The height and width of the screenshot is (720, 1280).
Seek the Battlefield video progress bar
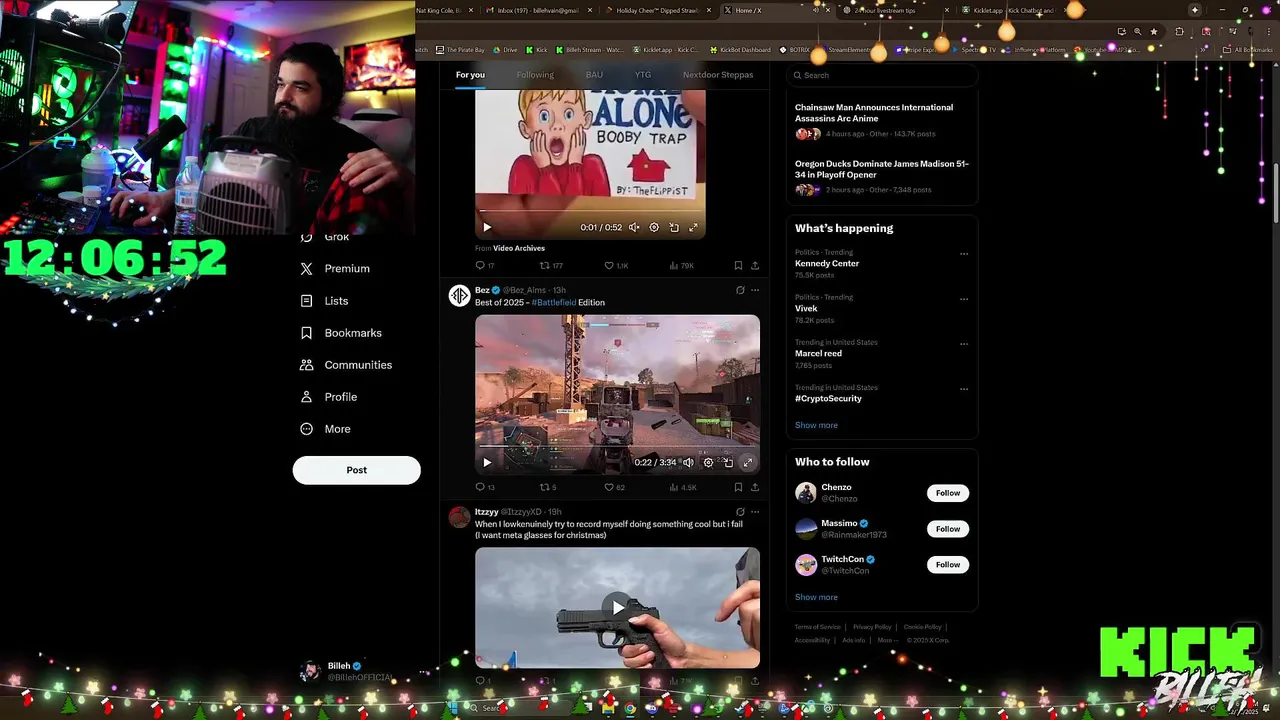click(617, 448)
